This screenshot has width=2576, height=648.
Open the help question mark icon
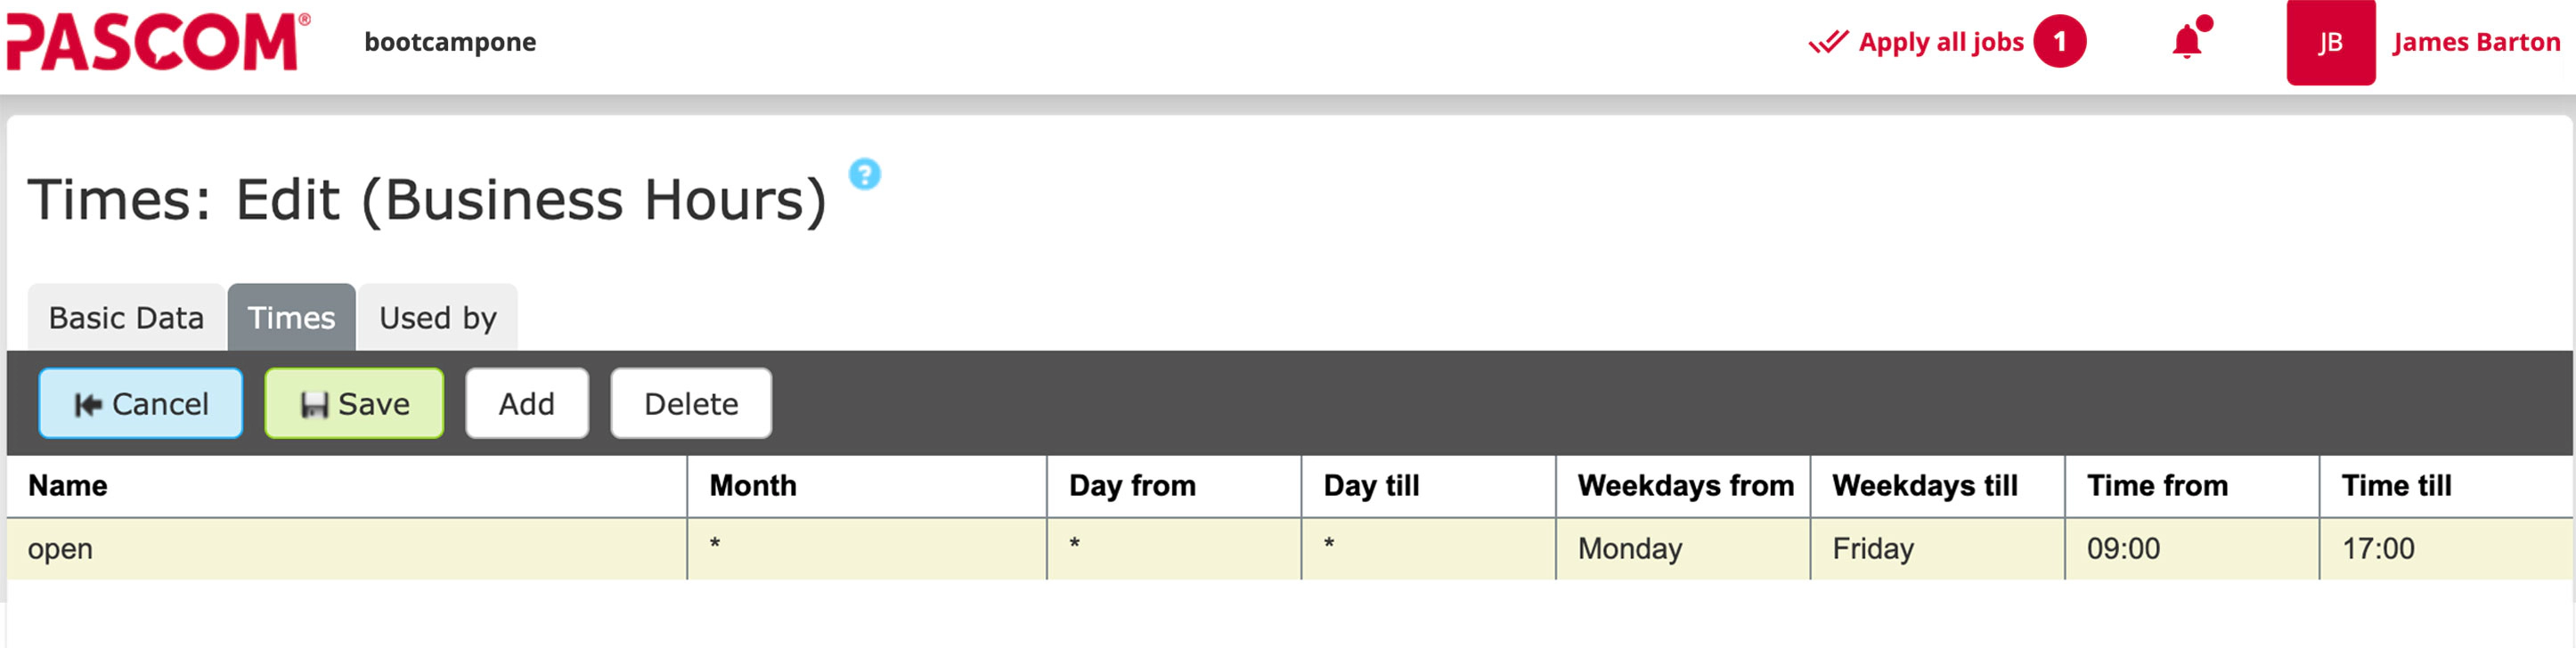tap(864, 174)
